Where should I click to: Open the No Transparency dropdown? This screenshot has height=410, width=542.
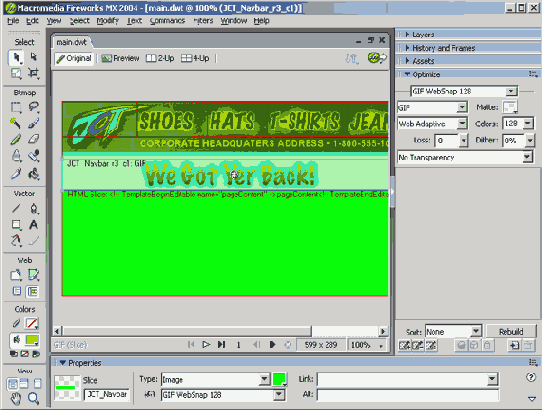pos(465,157)
